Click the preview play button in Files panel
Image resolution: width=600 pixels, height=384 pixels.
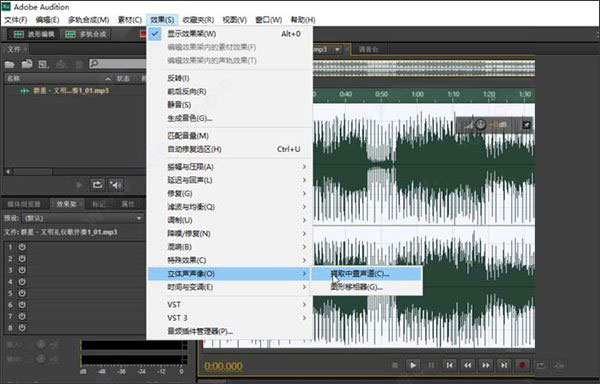[x=79, y=185]
